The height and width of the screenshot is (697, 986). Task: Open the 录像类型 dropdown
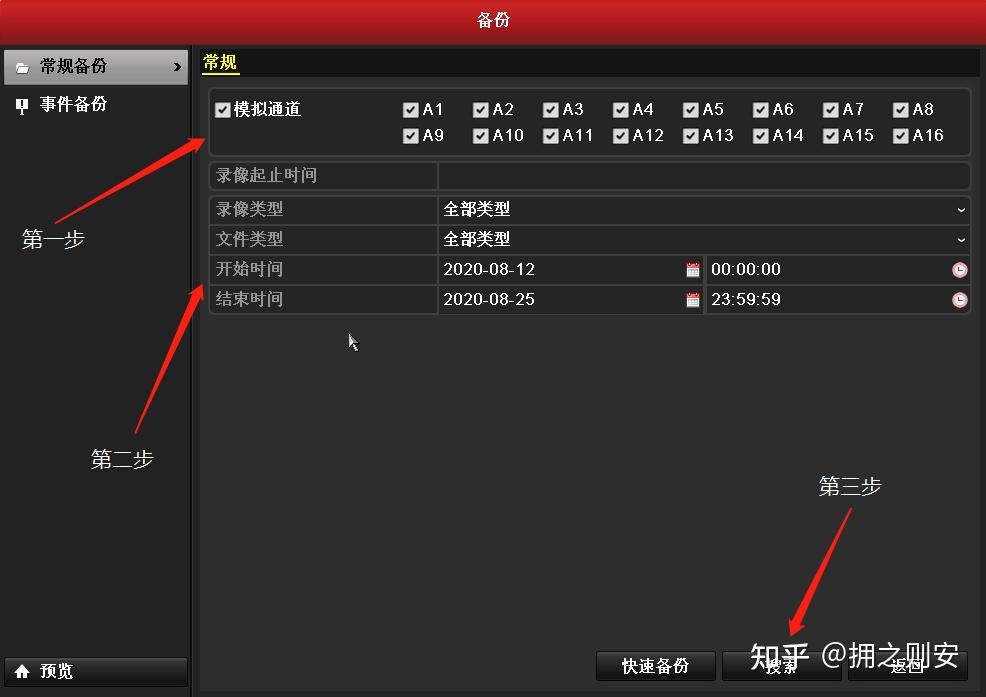click(x=704, y=209)
